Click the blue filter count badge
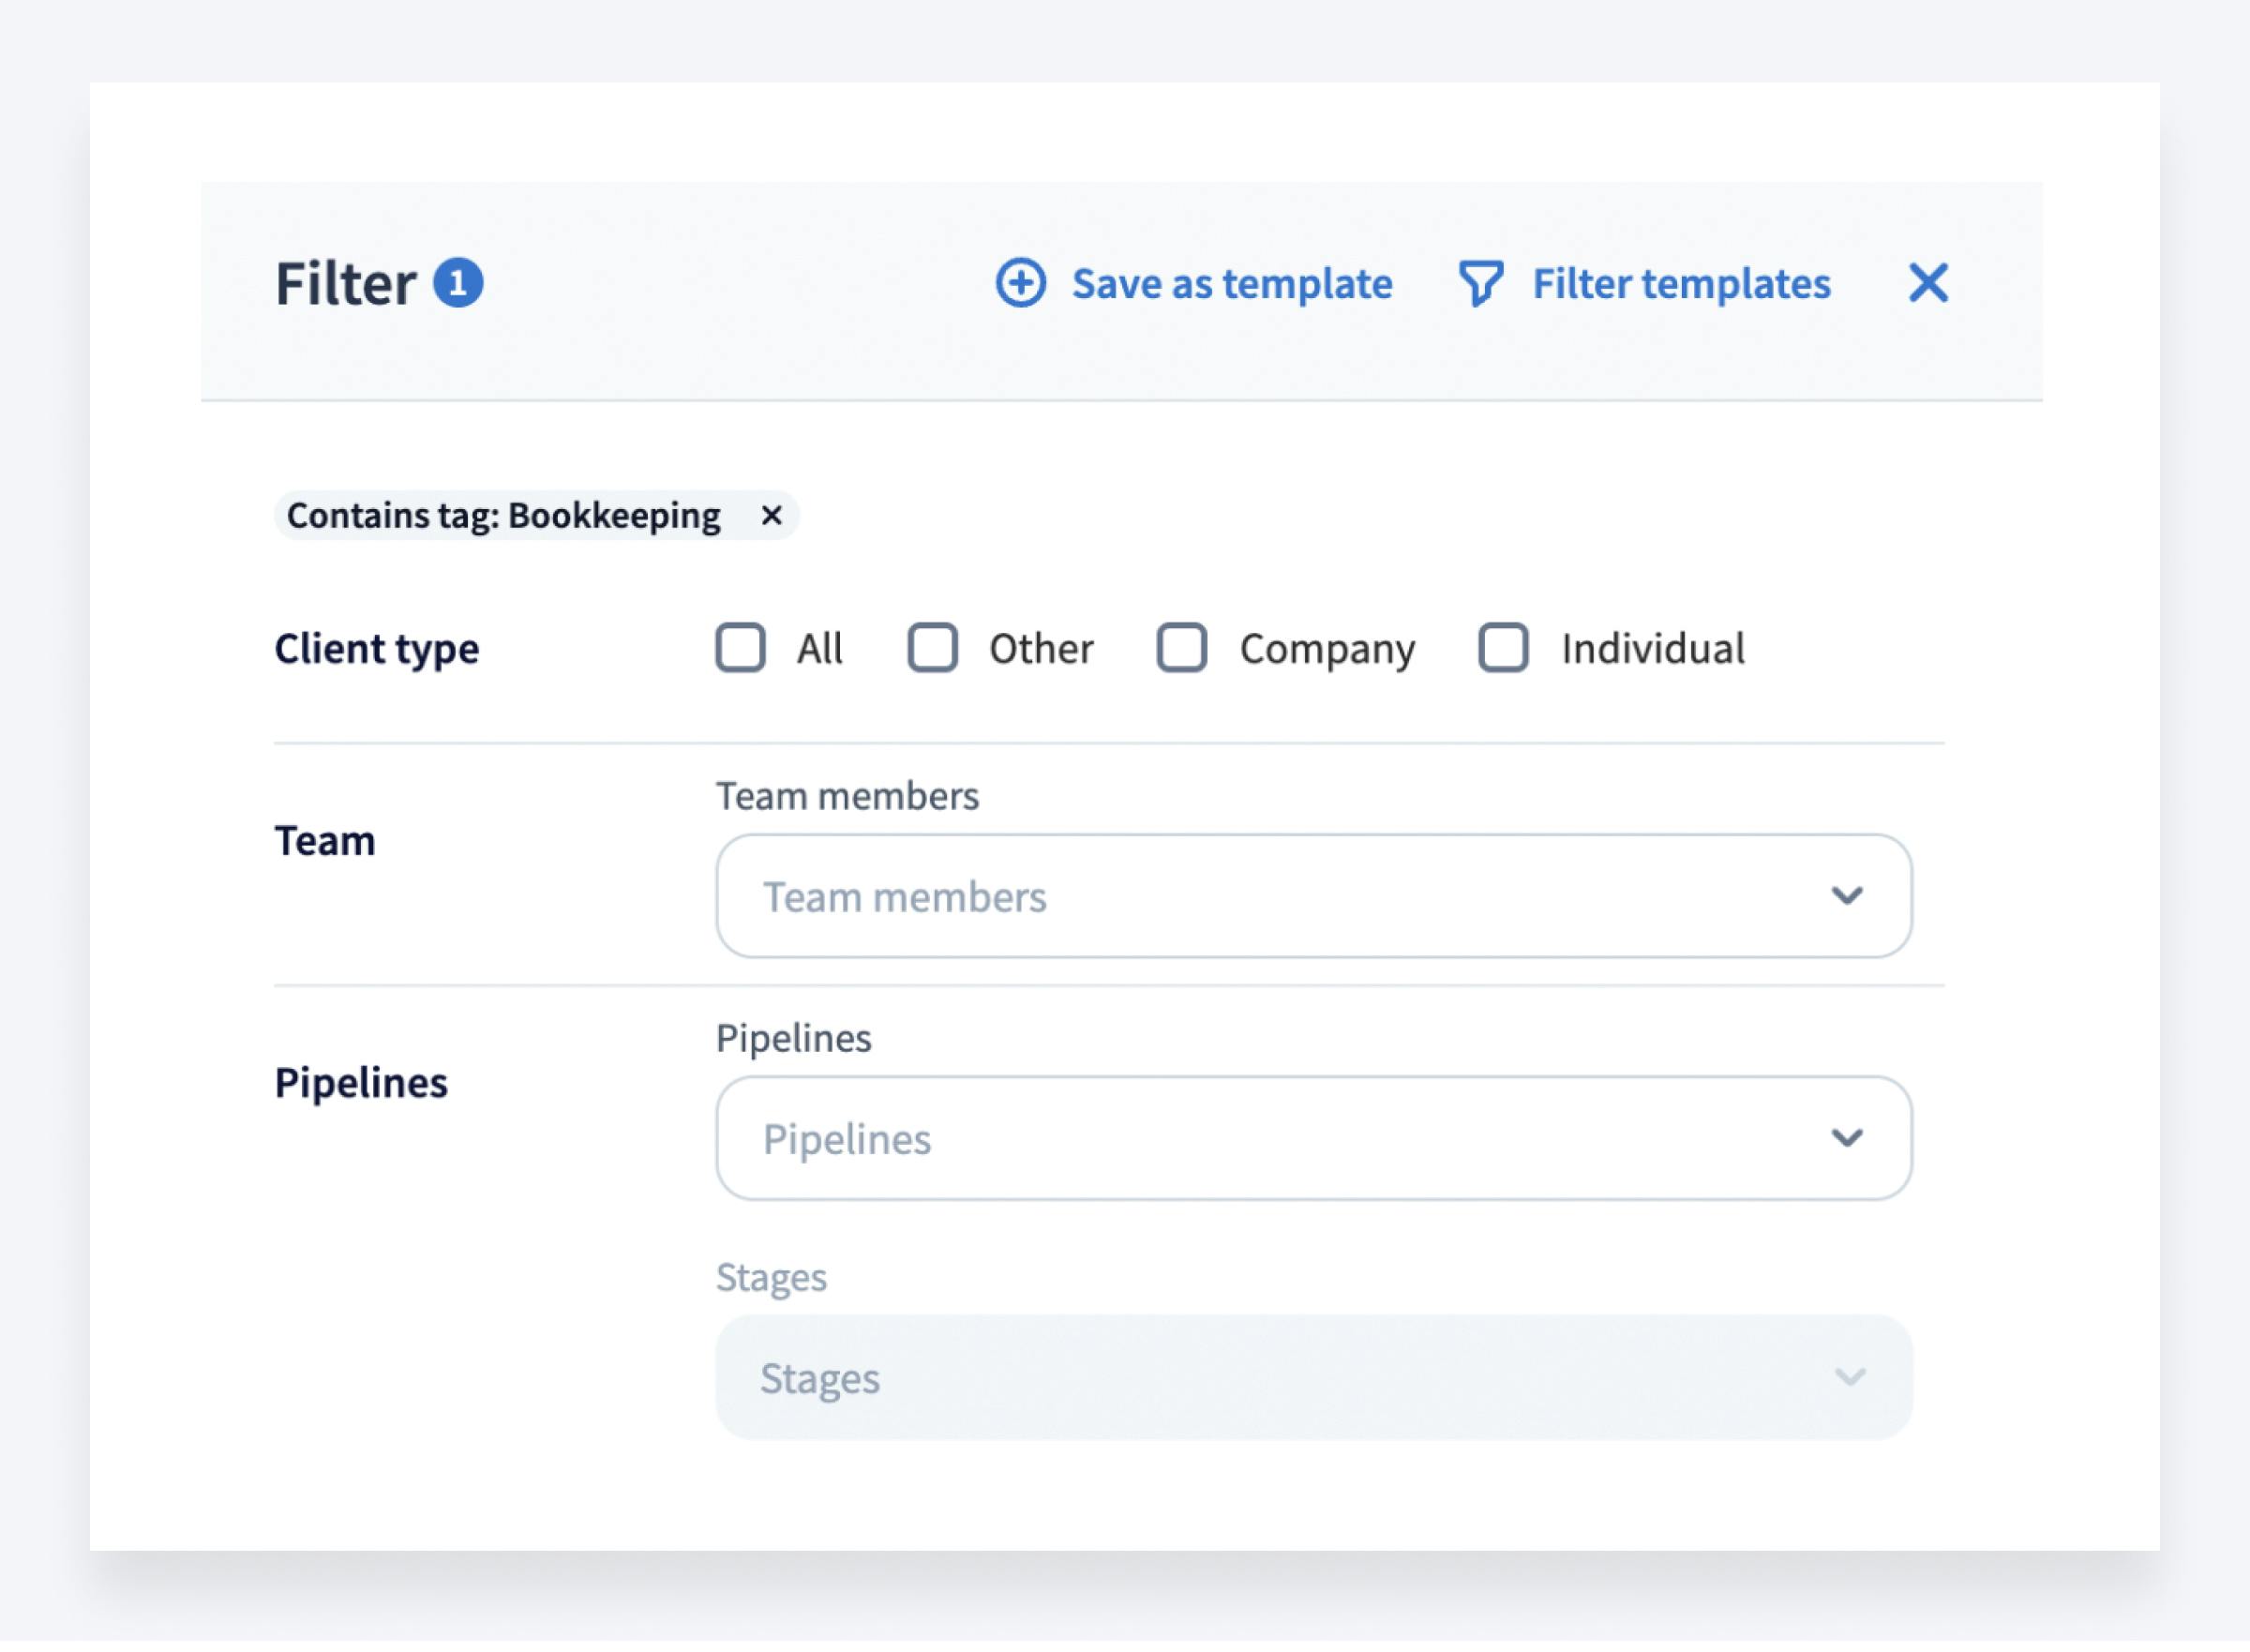Viewport: 2250px width, 1652px height. click(458, 283)
